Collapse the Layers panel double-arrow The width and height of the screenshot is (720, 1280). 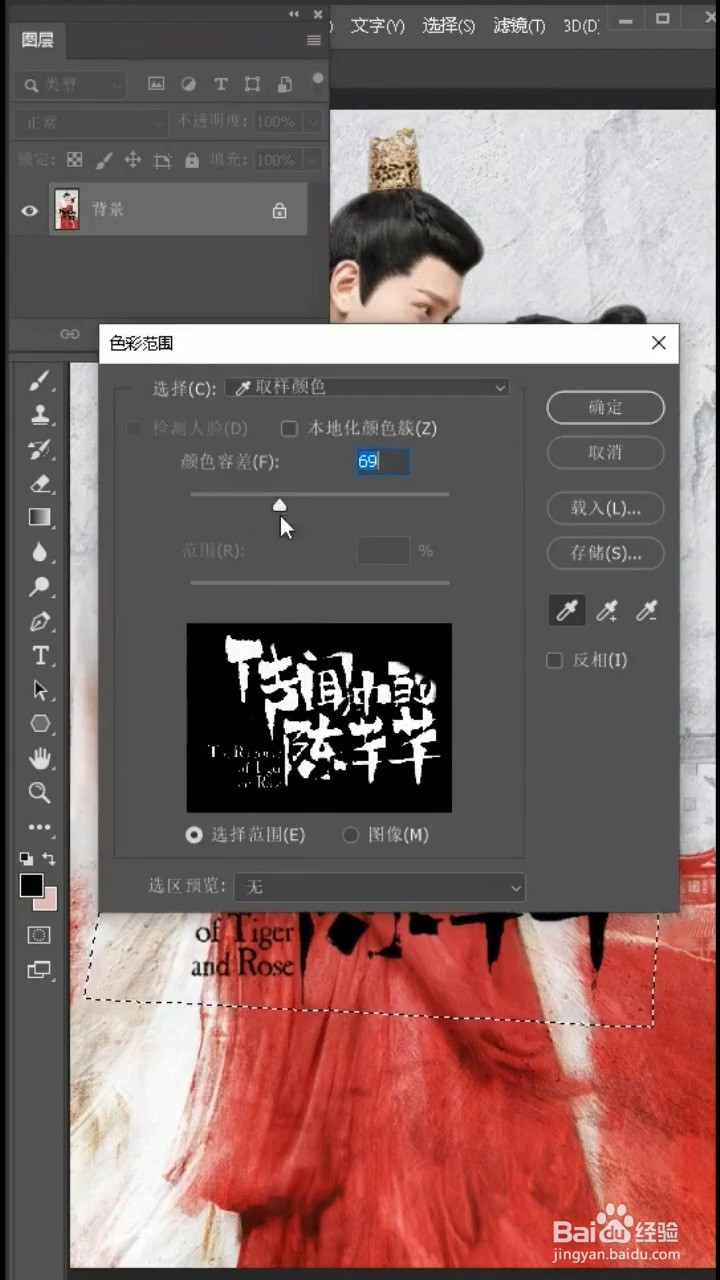pos(294,14)
